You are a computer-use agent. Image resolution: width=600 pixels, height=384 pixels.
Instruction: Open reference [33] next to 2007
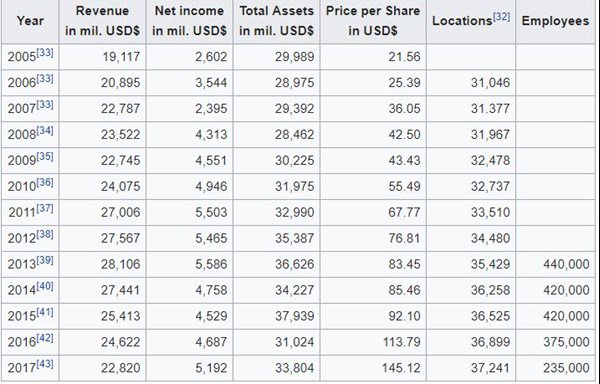[45, 104]
